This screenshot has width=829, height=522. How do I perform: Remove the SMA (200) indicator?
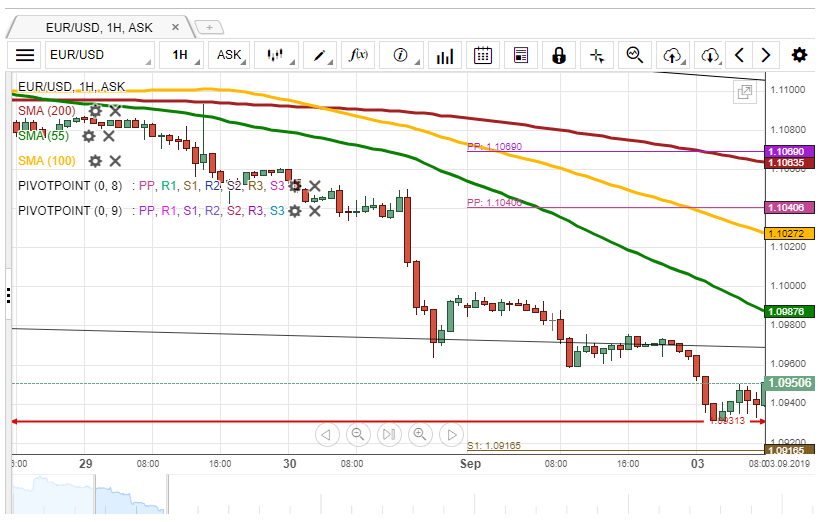click(115, 111)
